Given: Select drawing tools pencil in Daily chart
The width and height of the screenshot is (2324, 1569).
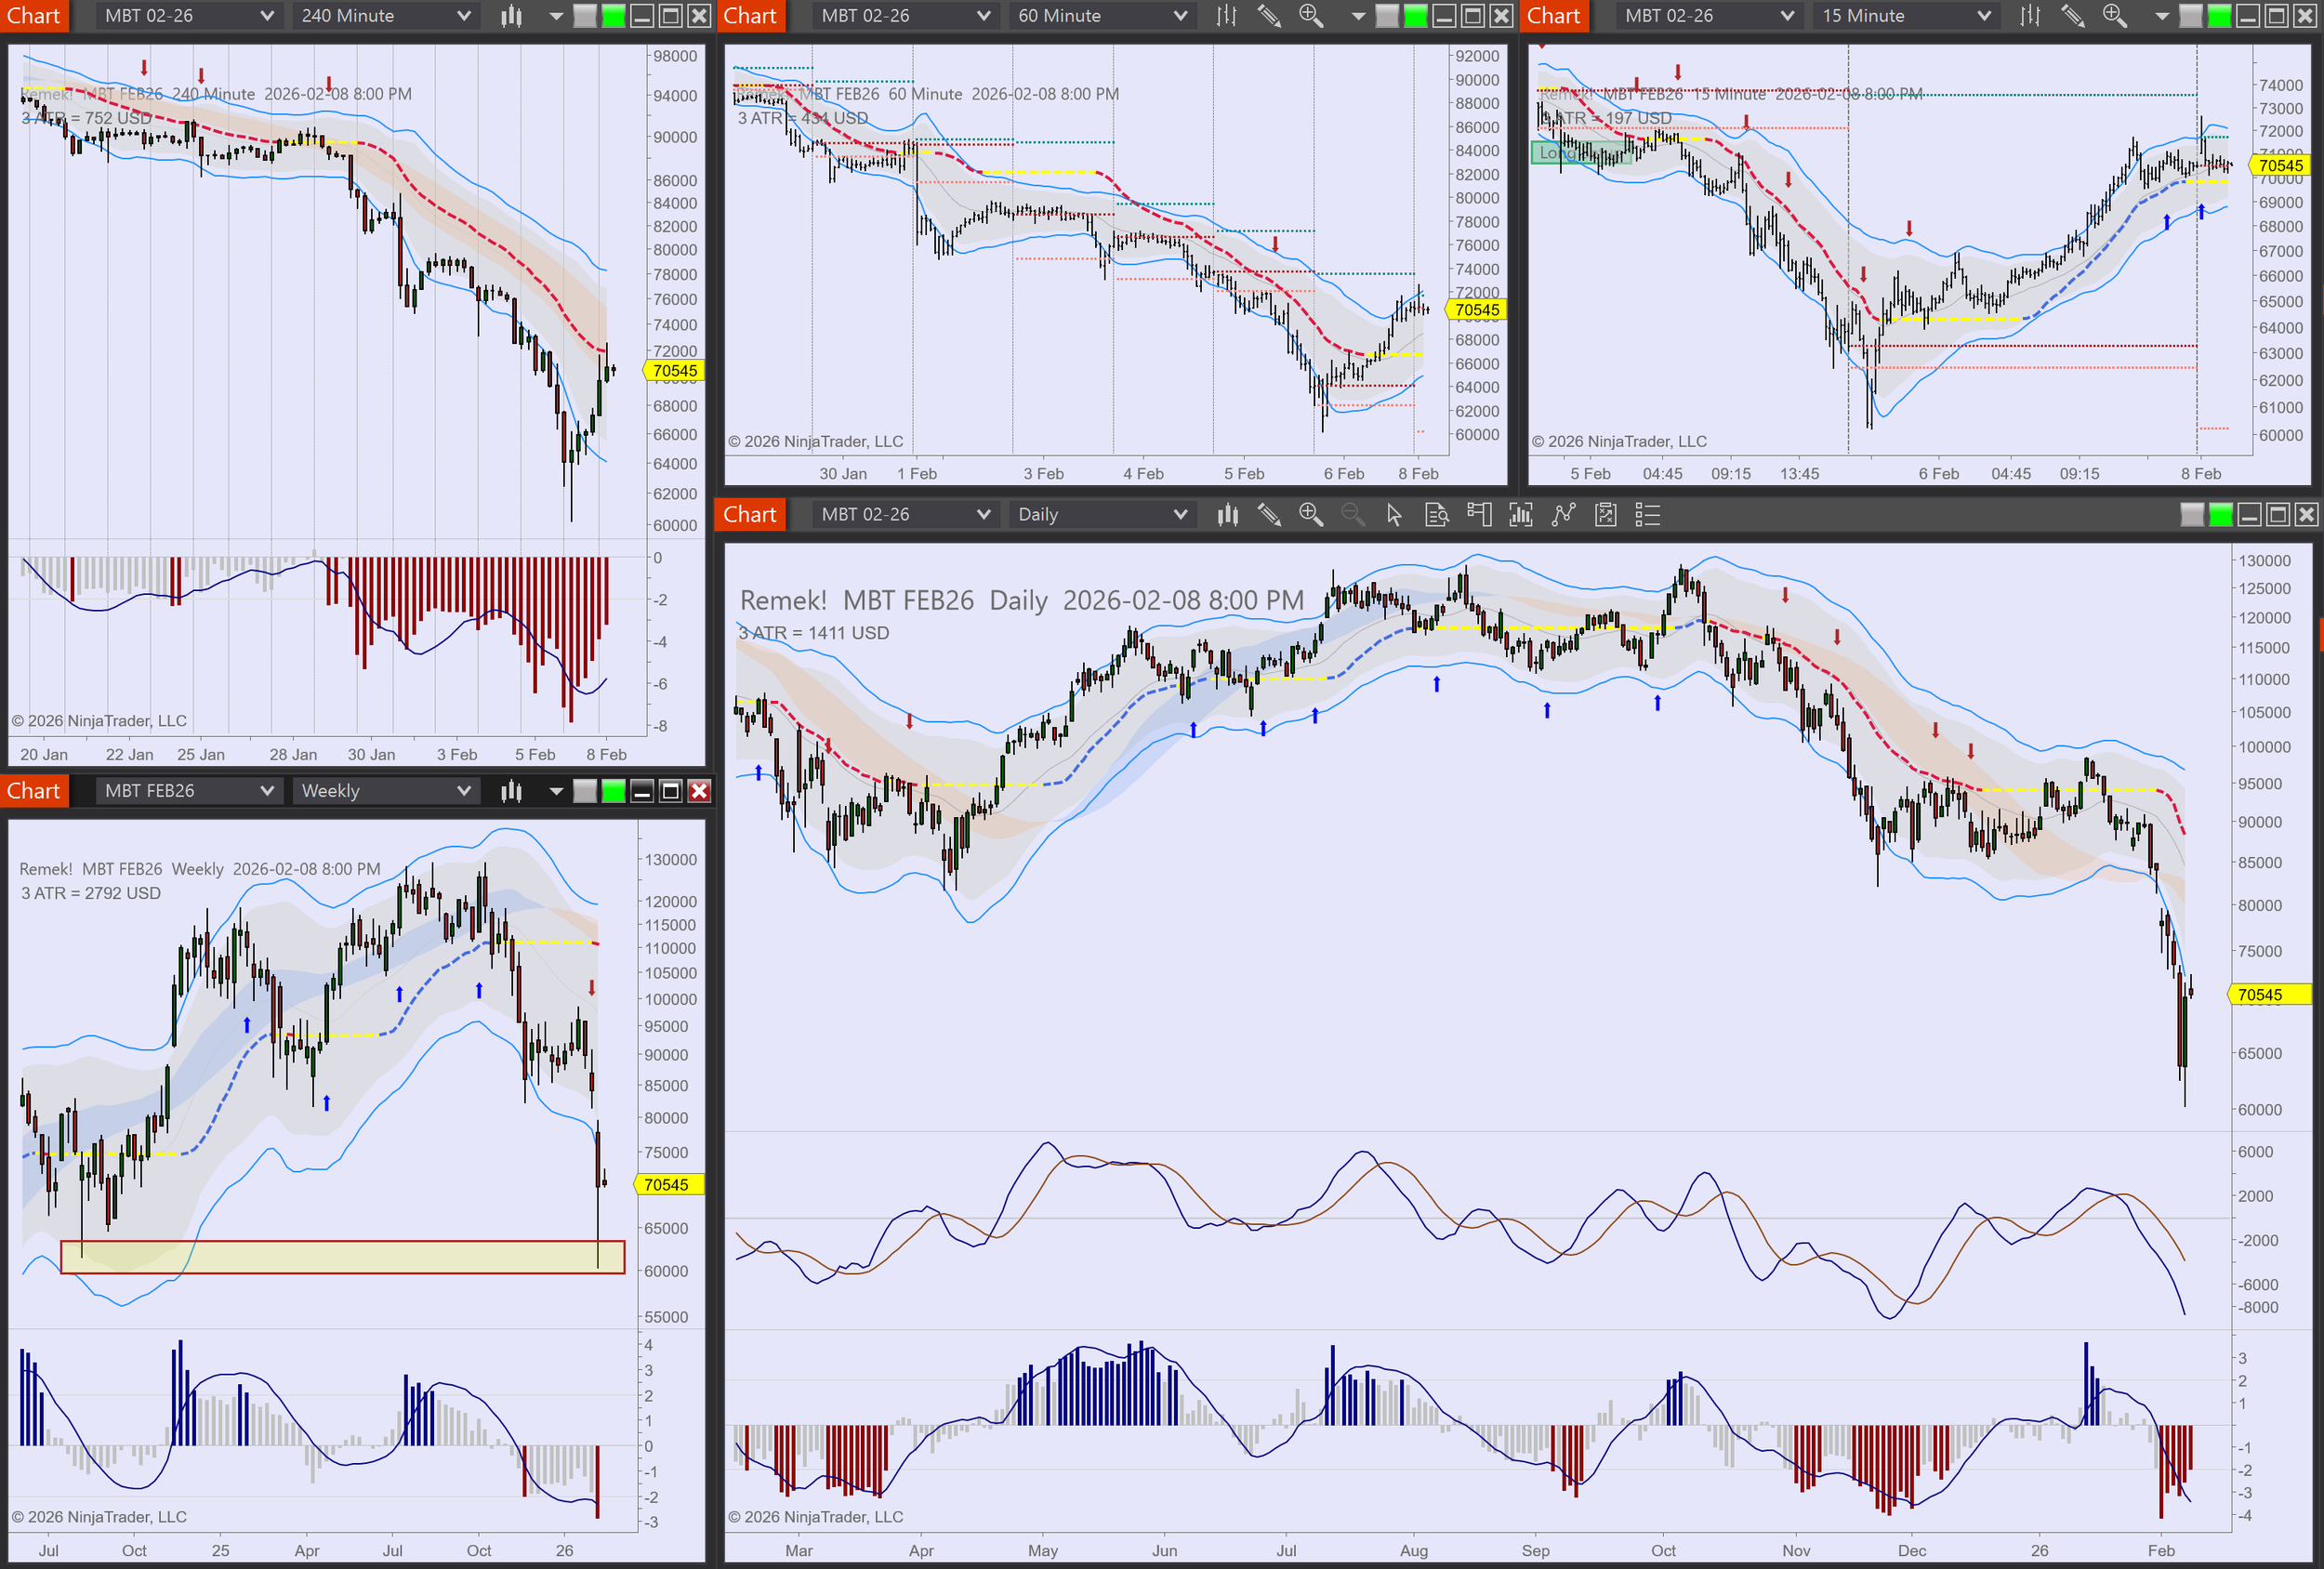Looking at the screenshot, I should pyautogui.click(x=1269, y=515).
